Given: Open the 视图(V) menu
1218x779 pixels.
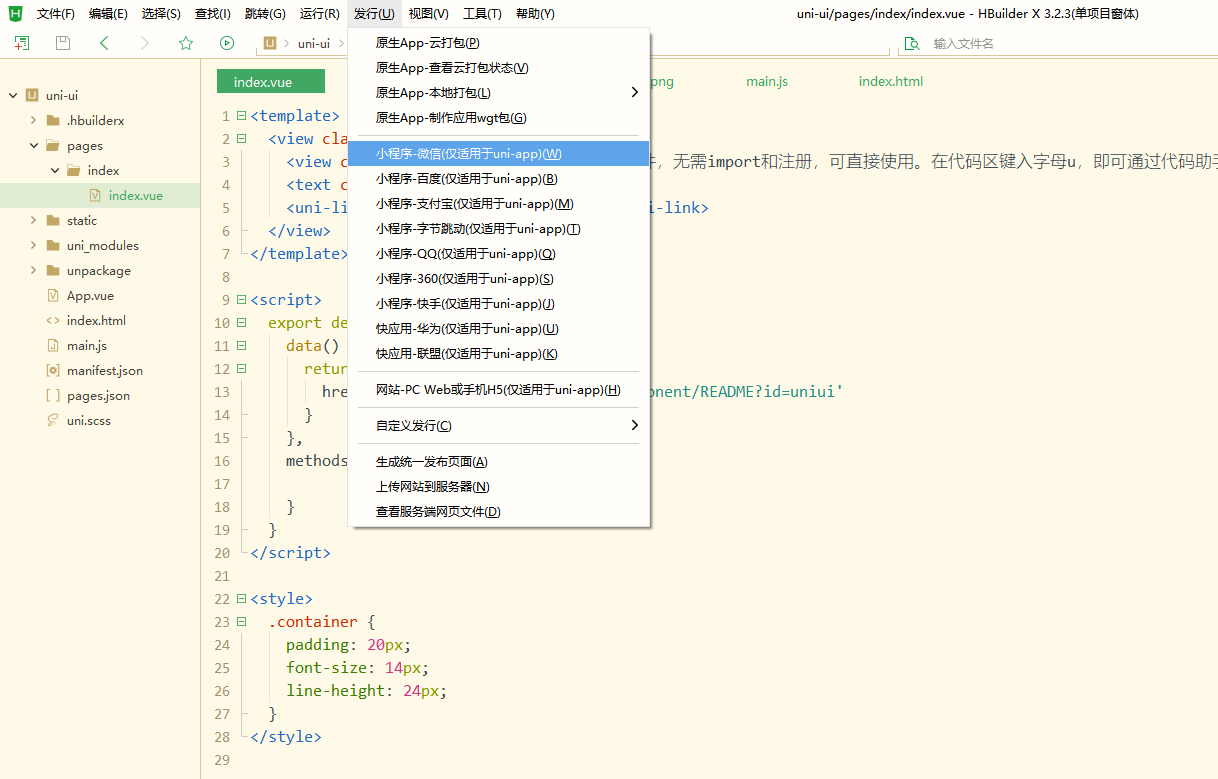Looking at the screenshot, I should click(x=428, y=14).
